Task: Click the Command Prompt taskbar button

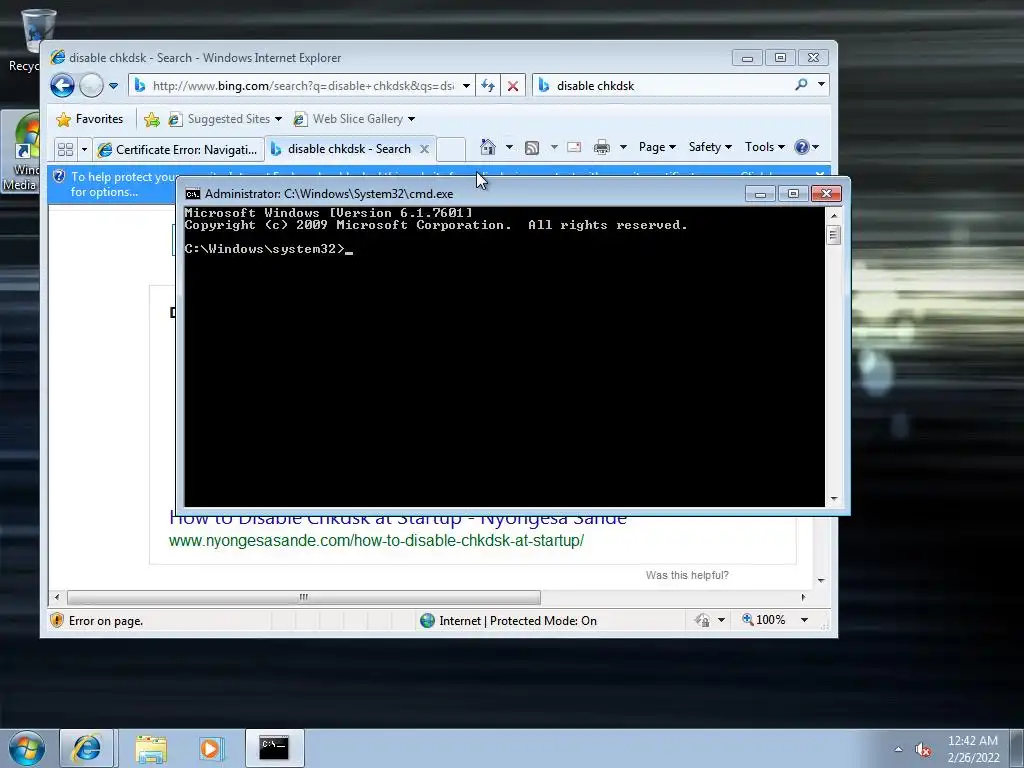Action: pos(274,748)
